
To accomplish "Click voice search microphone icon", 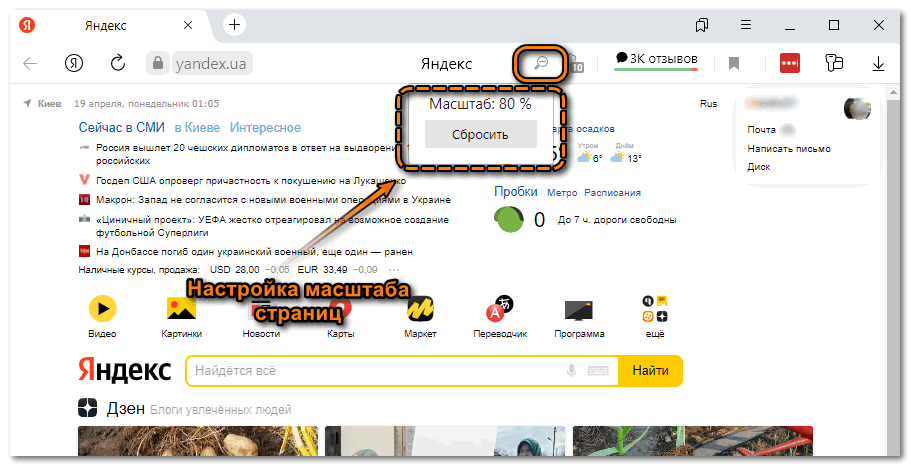I will point(572,371).
